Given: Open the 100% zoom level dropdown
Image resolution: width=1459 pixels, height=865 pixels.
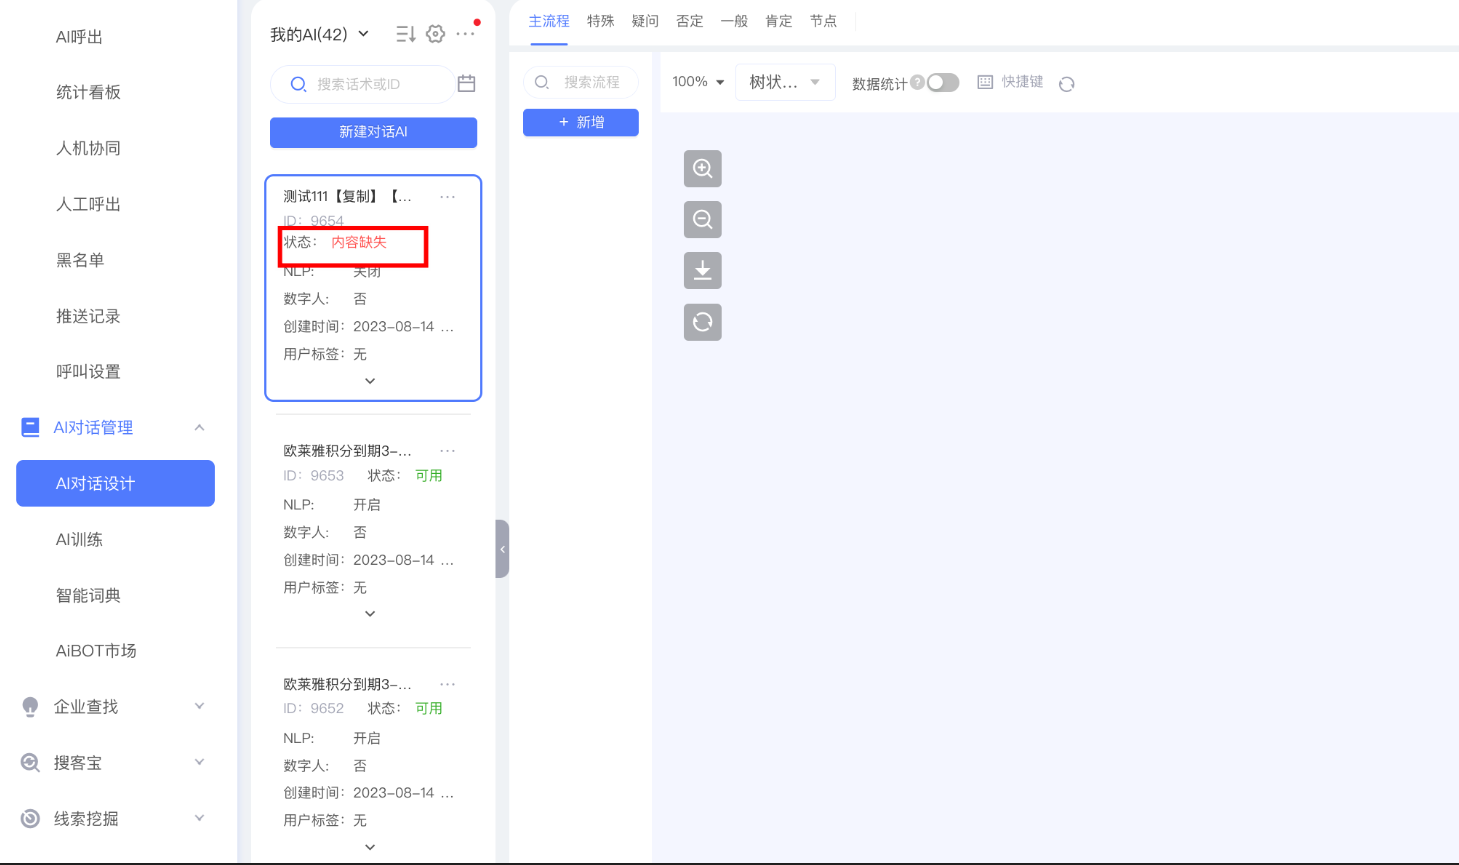Looking at the screenshot, I should pos(698,82).
